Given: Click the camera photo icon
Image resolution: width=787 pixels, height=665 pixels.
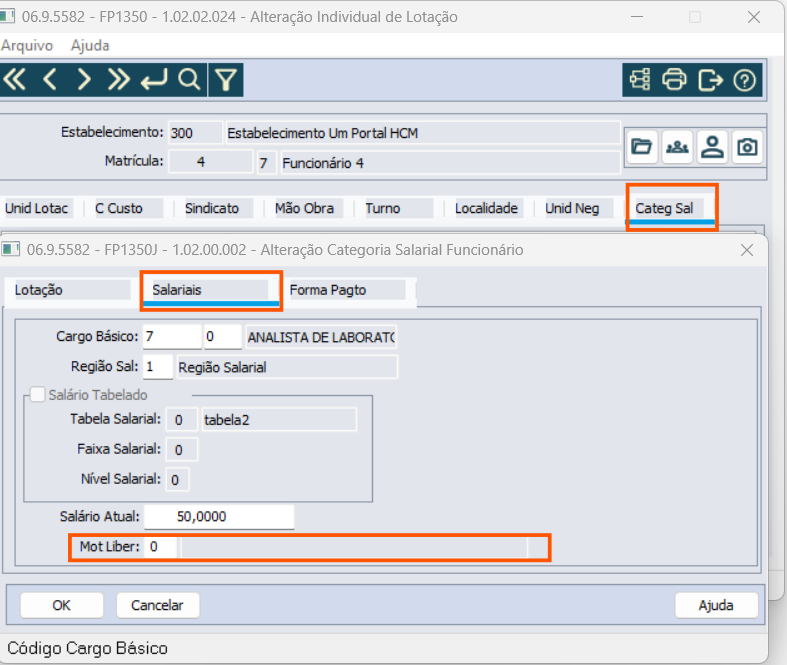Looking at the screenshot, I should (747, 147).
